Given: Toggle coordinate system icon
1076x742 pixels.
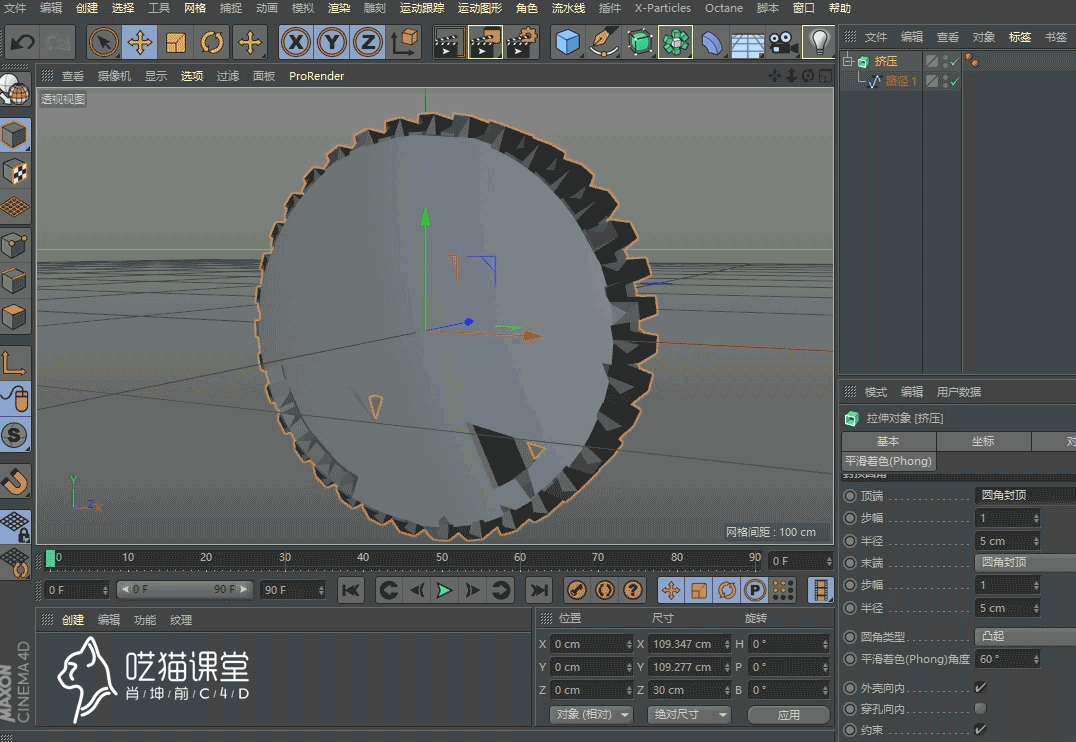Looking at the screenshot, I should 405,43.
